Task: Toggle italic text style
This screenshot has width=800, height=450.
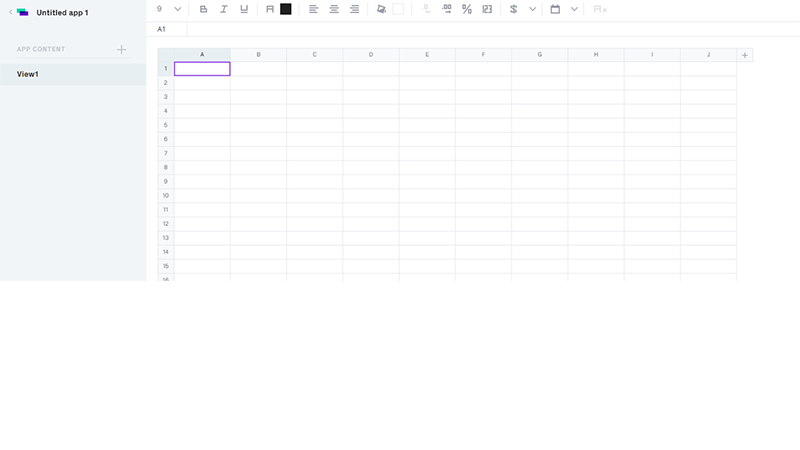Action: pos(224,9)
